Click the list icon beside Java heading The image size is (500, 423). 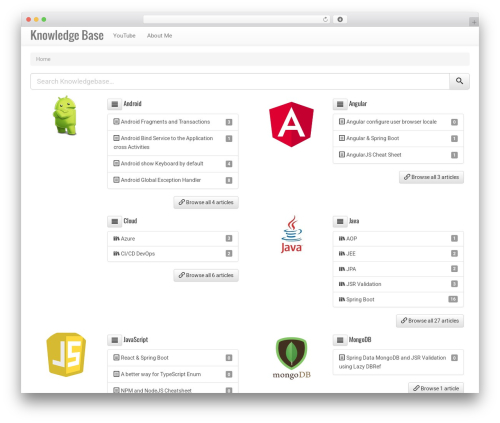tap(340, 221)
